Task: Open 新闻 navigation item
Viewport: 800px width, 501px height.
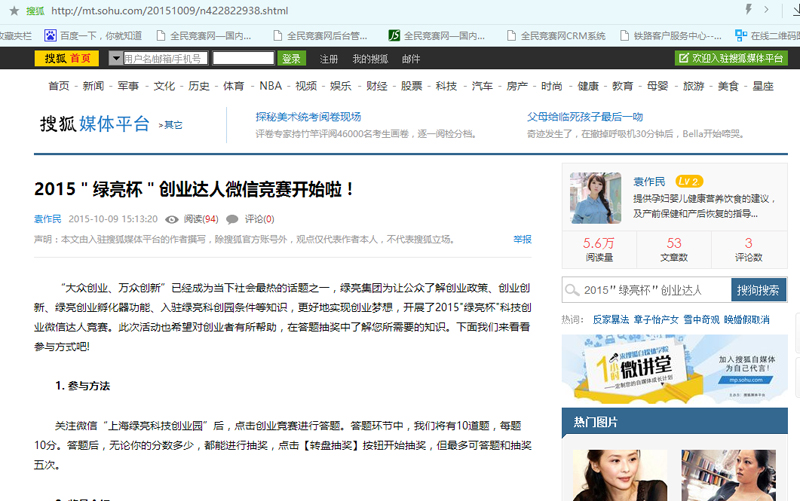Action: click(93, 86)
